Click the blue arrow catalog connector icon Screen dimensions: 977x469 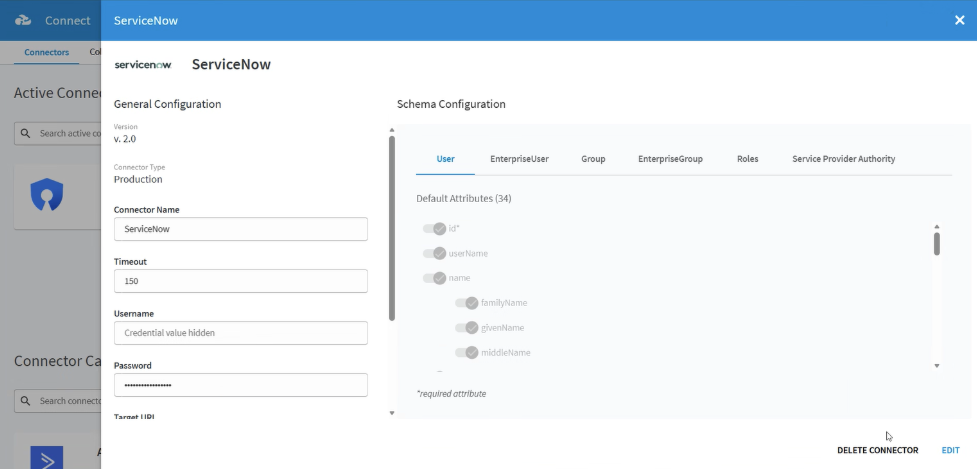tap(47, 458)
